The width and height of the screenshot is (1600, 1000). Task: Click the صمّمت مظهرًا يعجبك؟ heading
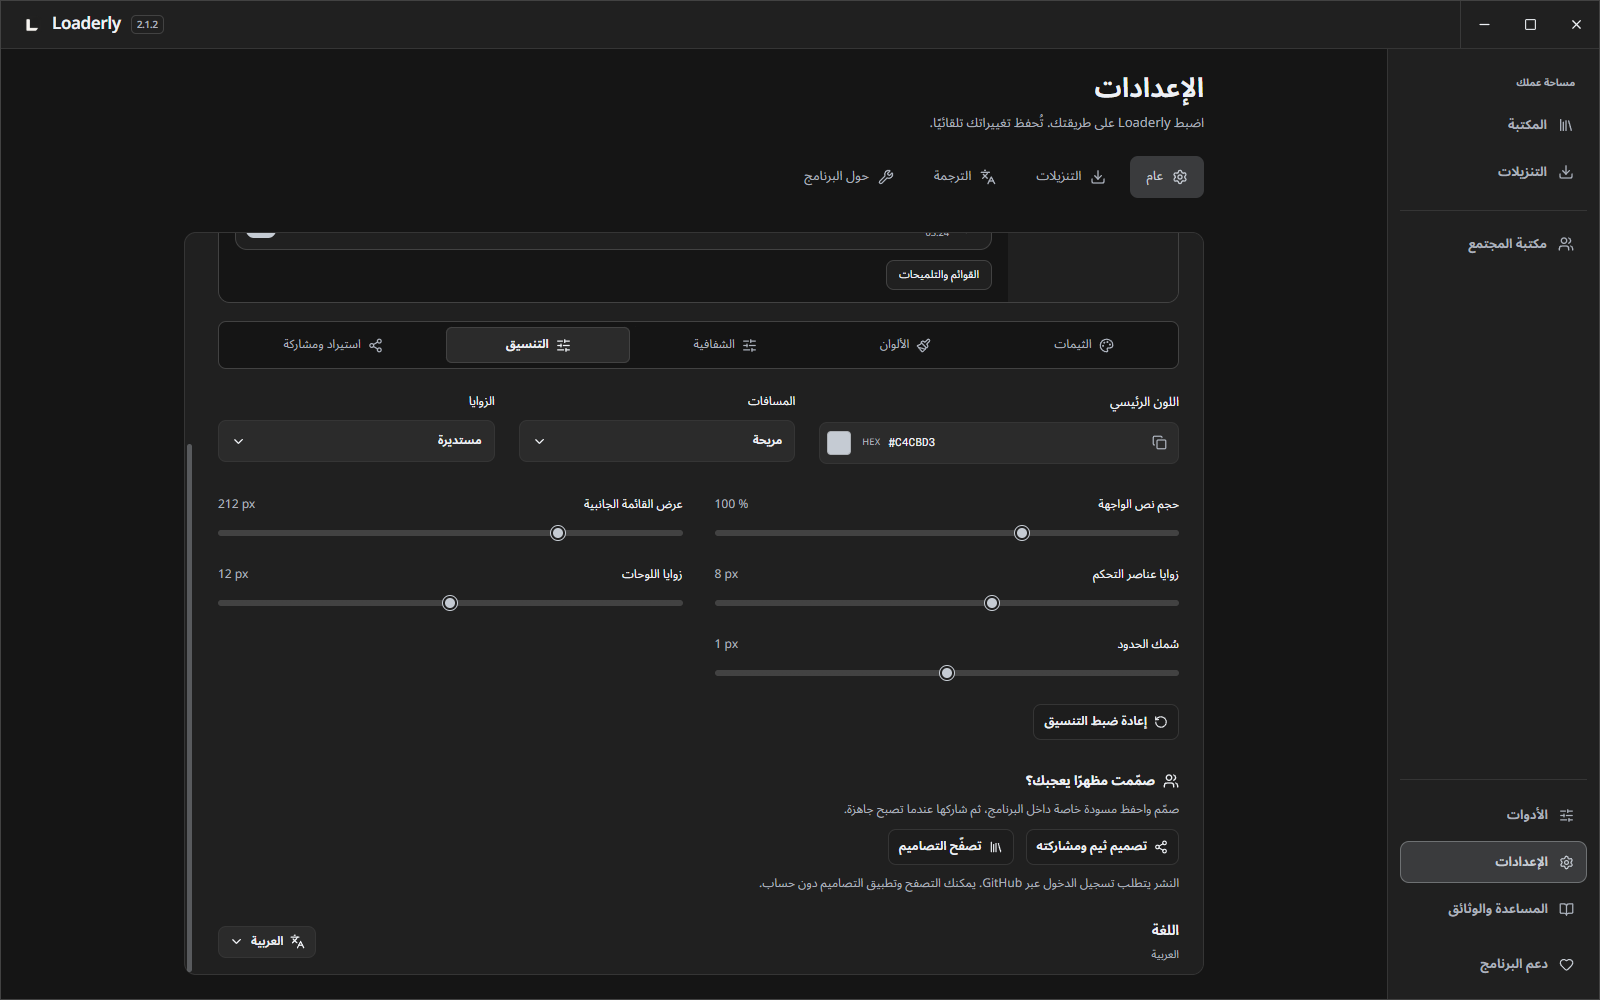(x=1090, y=781)
